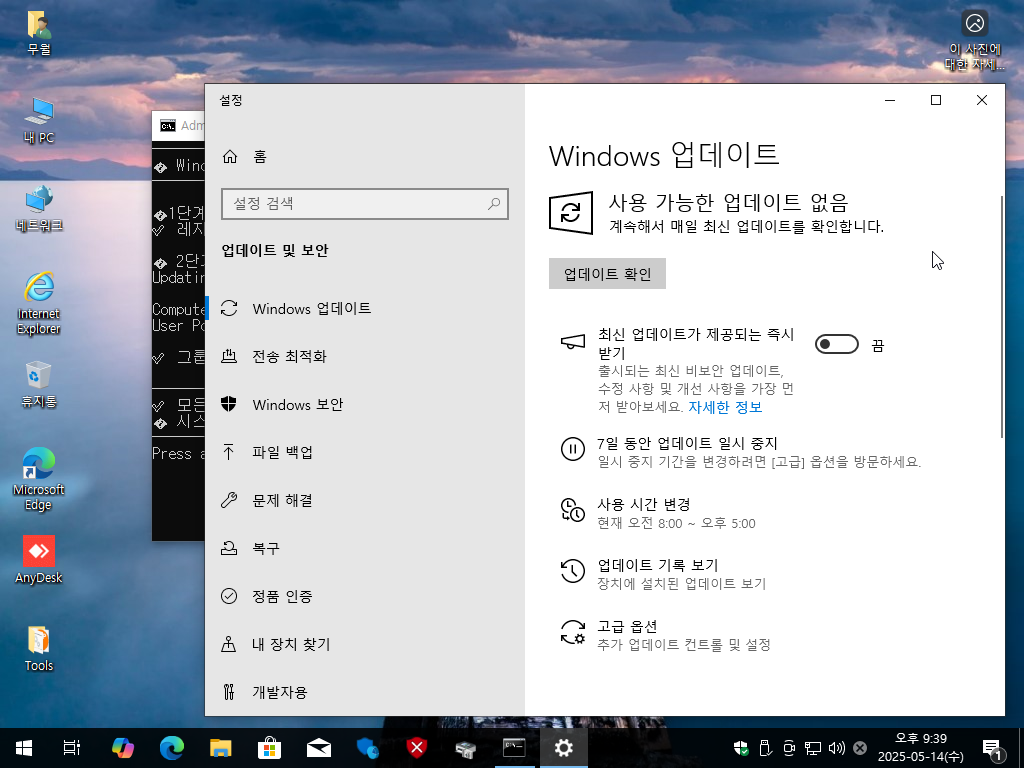Image resolution: width=1024 pixels, height=768 pixels.
Task: Click the pause icon for 7일 동안 업데이트 일시 중지
Action: pyautogui.click(x=573, y=449)
